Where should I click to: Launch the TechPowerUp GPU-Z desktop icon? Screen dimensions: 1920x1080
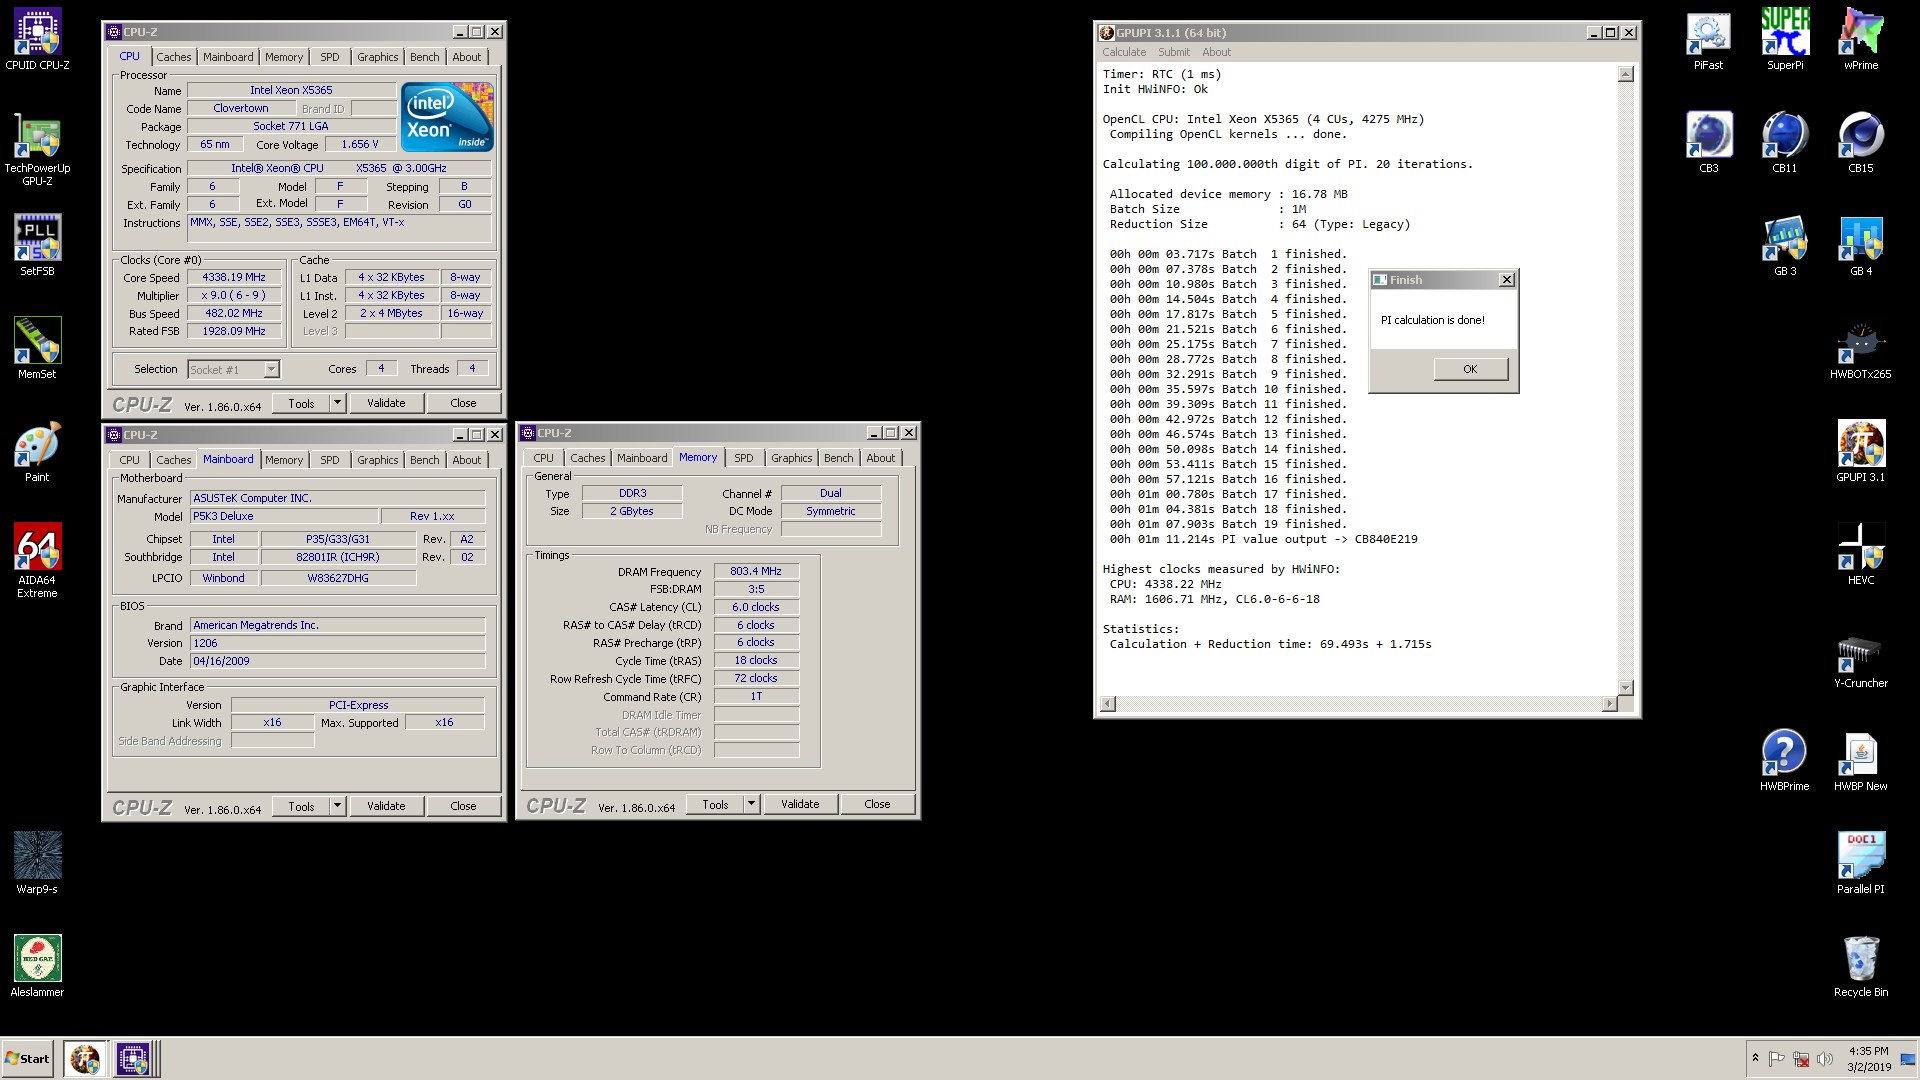point(37,150)
